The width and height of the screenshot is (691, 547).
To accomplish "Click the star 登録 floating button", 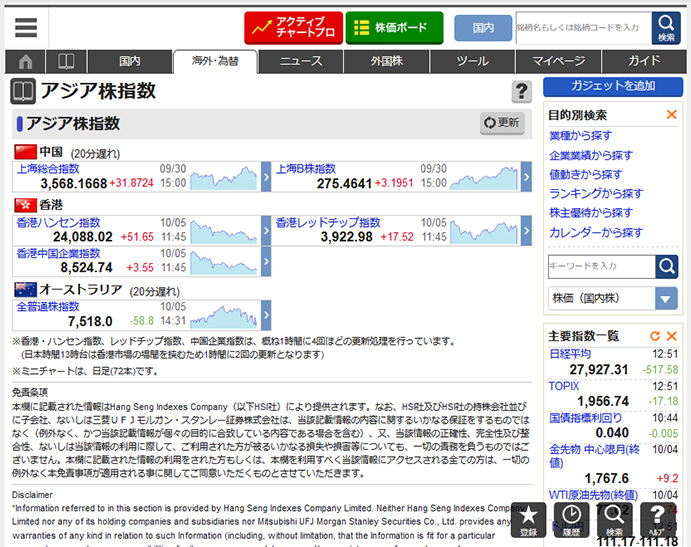I will (528, 520).
